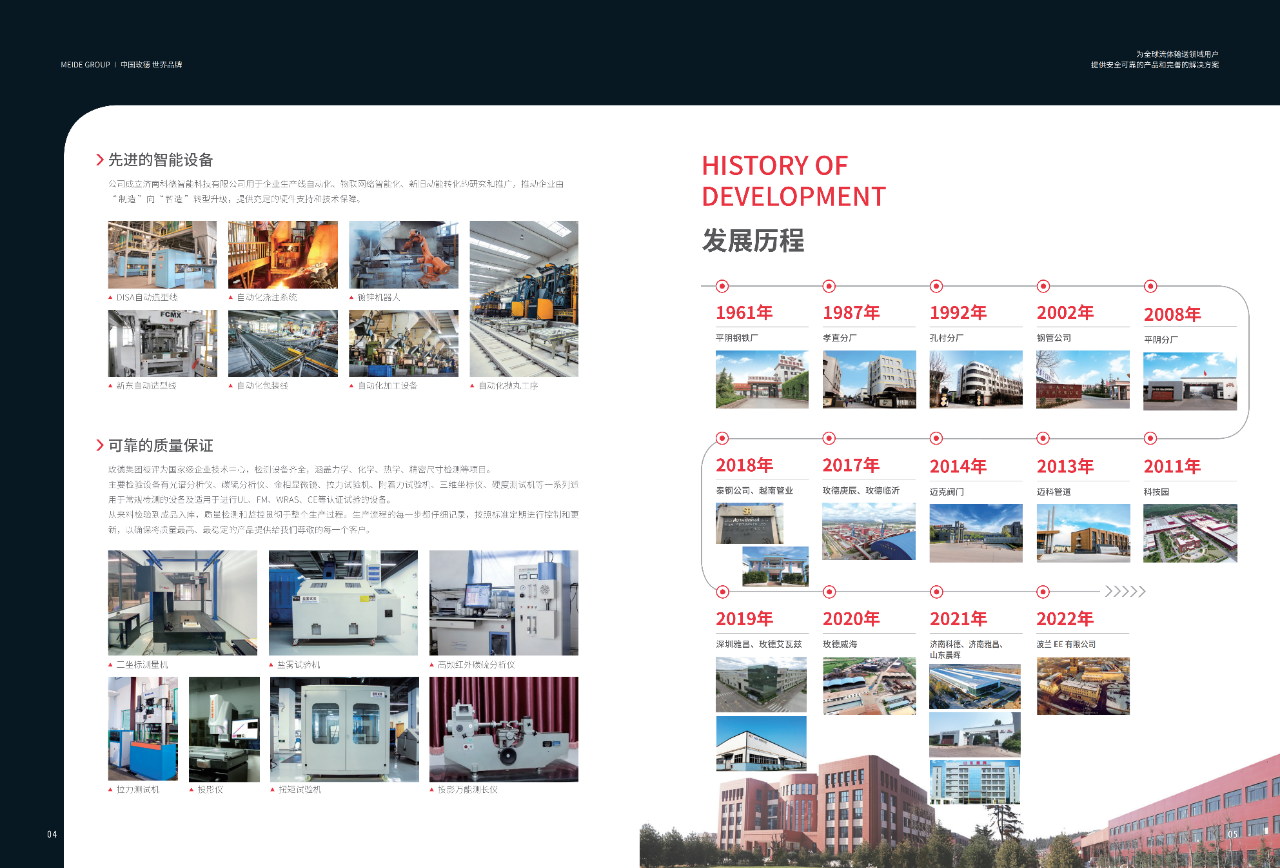1280x868 pixels.
Task: Click the 1992年 year label
Action: click(958, 313)
